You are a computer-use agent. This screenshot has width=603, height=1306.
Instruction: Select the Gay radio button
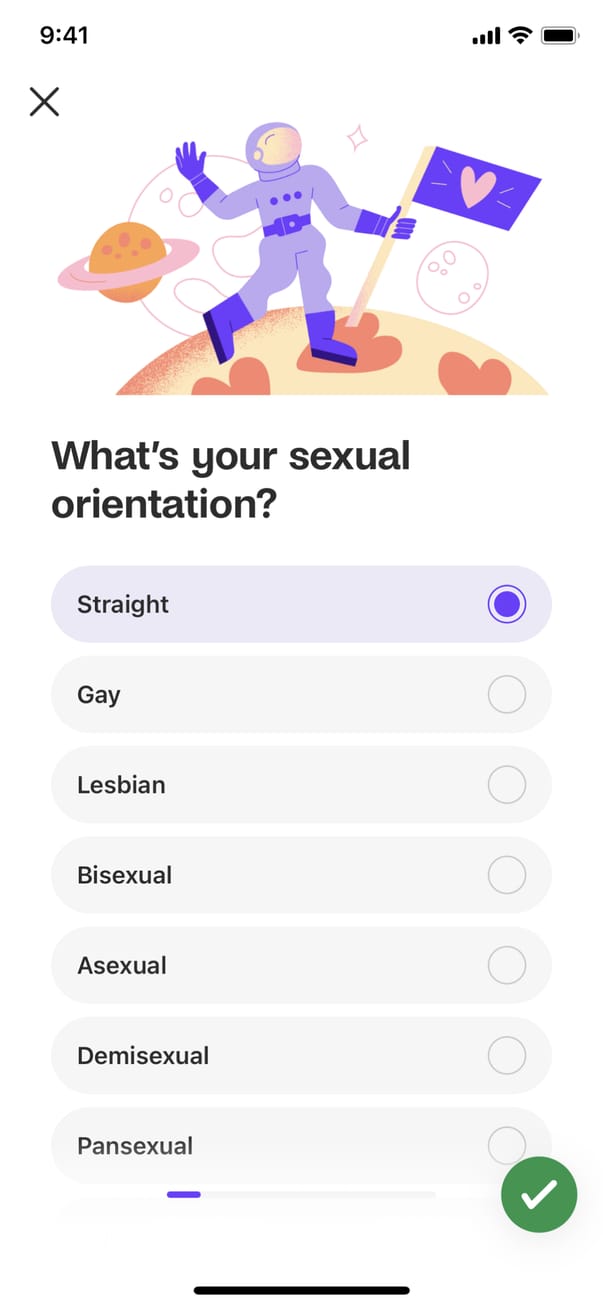507,695
